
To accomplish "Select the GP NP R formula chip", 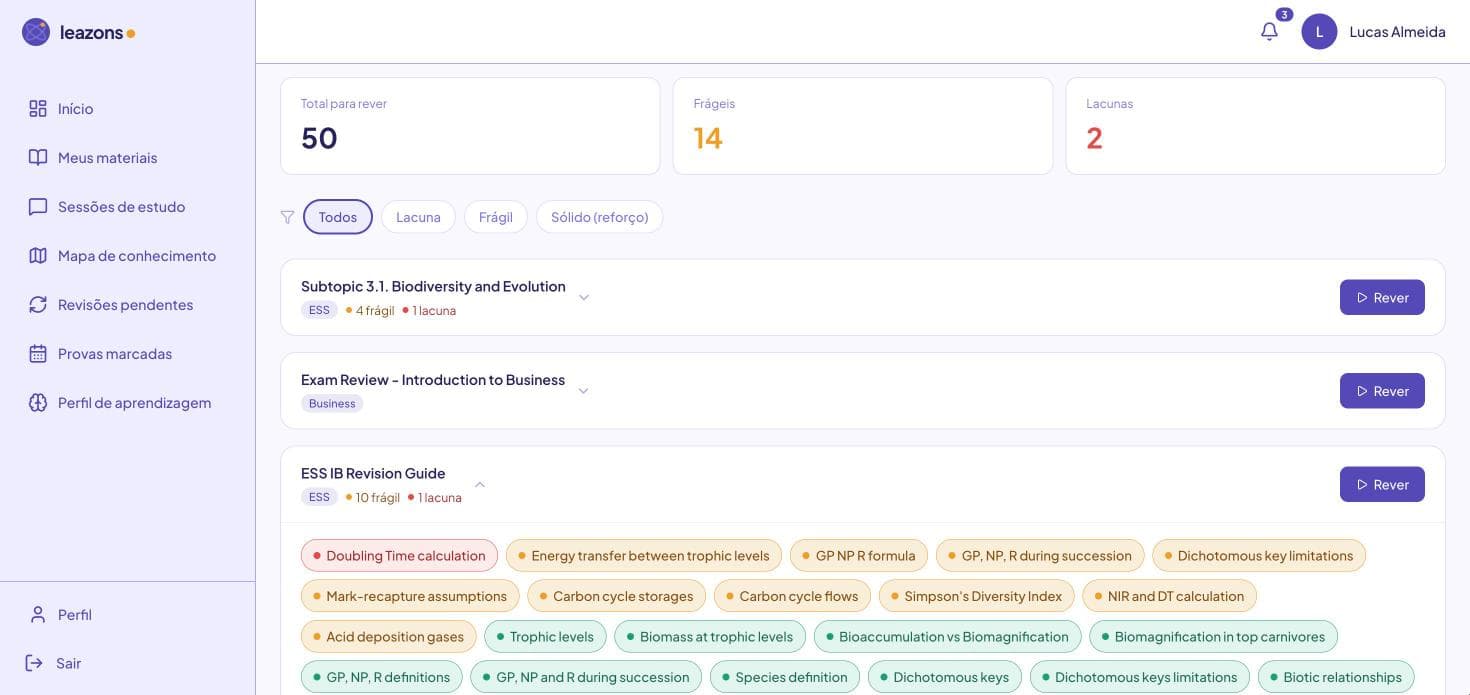I will pyautogui.click(x=859, y=556).
